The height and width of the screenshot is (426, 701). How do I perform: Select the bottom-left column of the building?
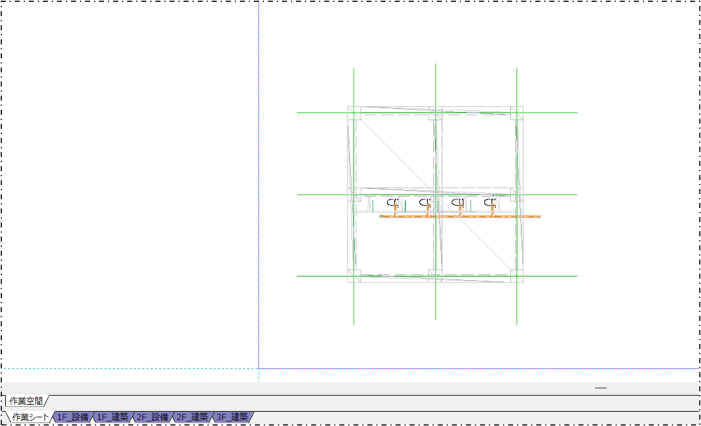point(353,276)
